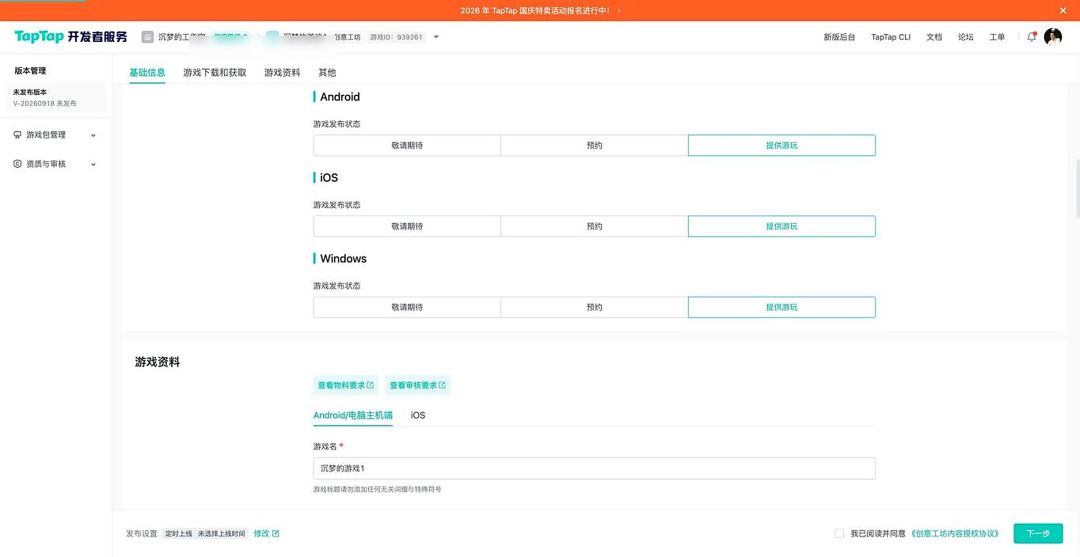Image resolution: width=1080 pixels, height=557 pixels.
Task: Open the 工单 tickets link
Action: click(997, 37)
